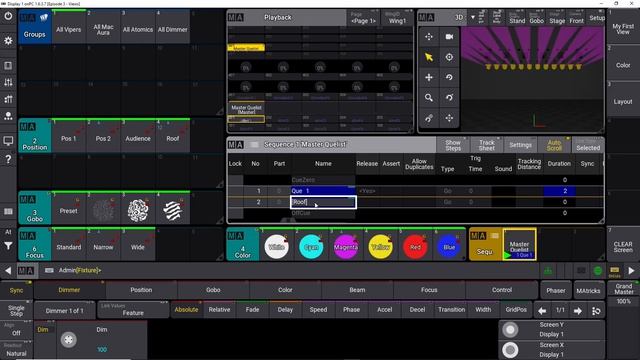The width and height of the screenshot is (640, 360).
Task: Open the display monitor icon in sidebar
Action: (x=8, y=141)
